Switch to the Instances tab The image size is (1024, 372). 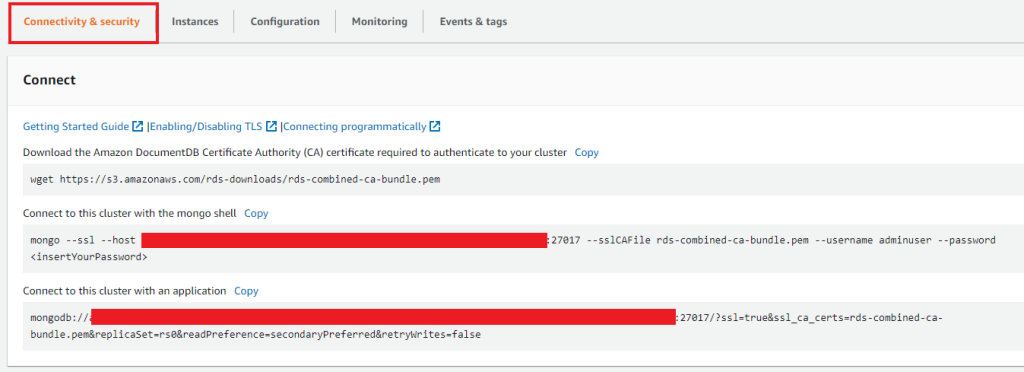(x=195, y=22)
